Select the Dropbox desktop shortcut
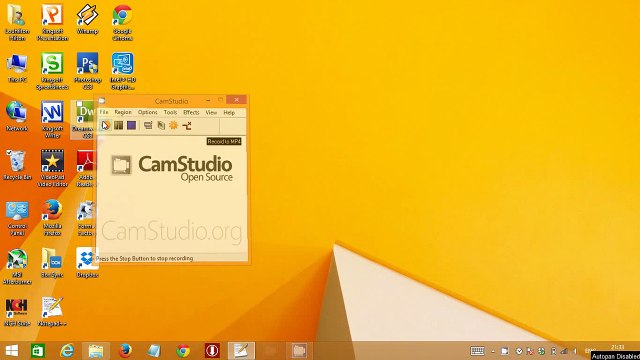Screen dimensions: 640x360 (87, 263)
